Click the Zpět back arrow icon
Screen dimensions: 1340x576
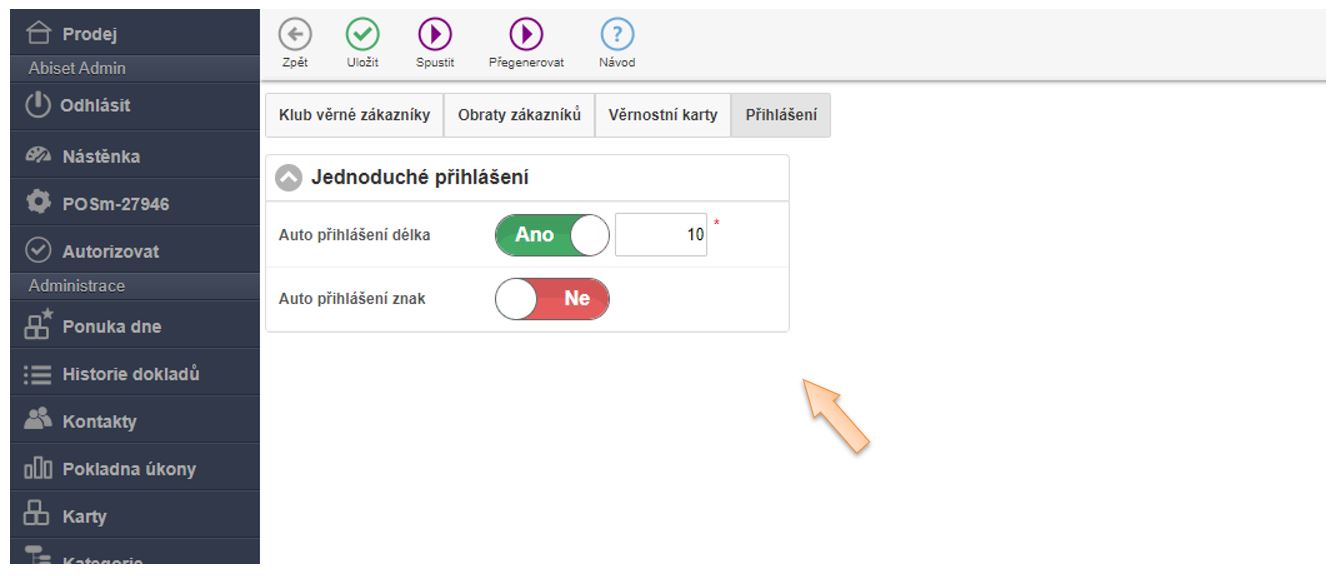click(x=293, y=35)
